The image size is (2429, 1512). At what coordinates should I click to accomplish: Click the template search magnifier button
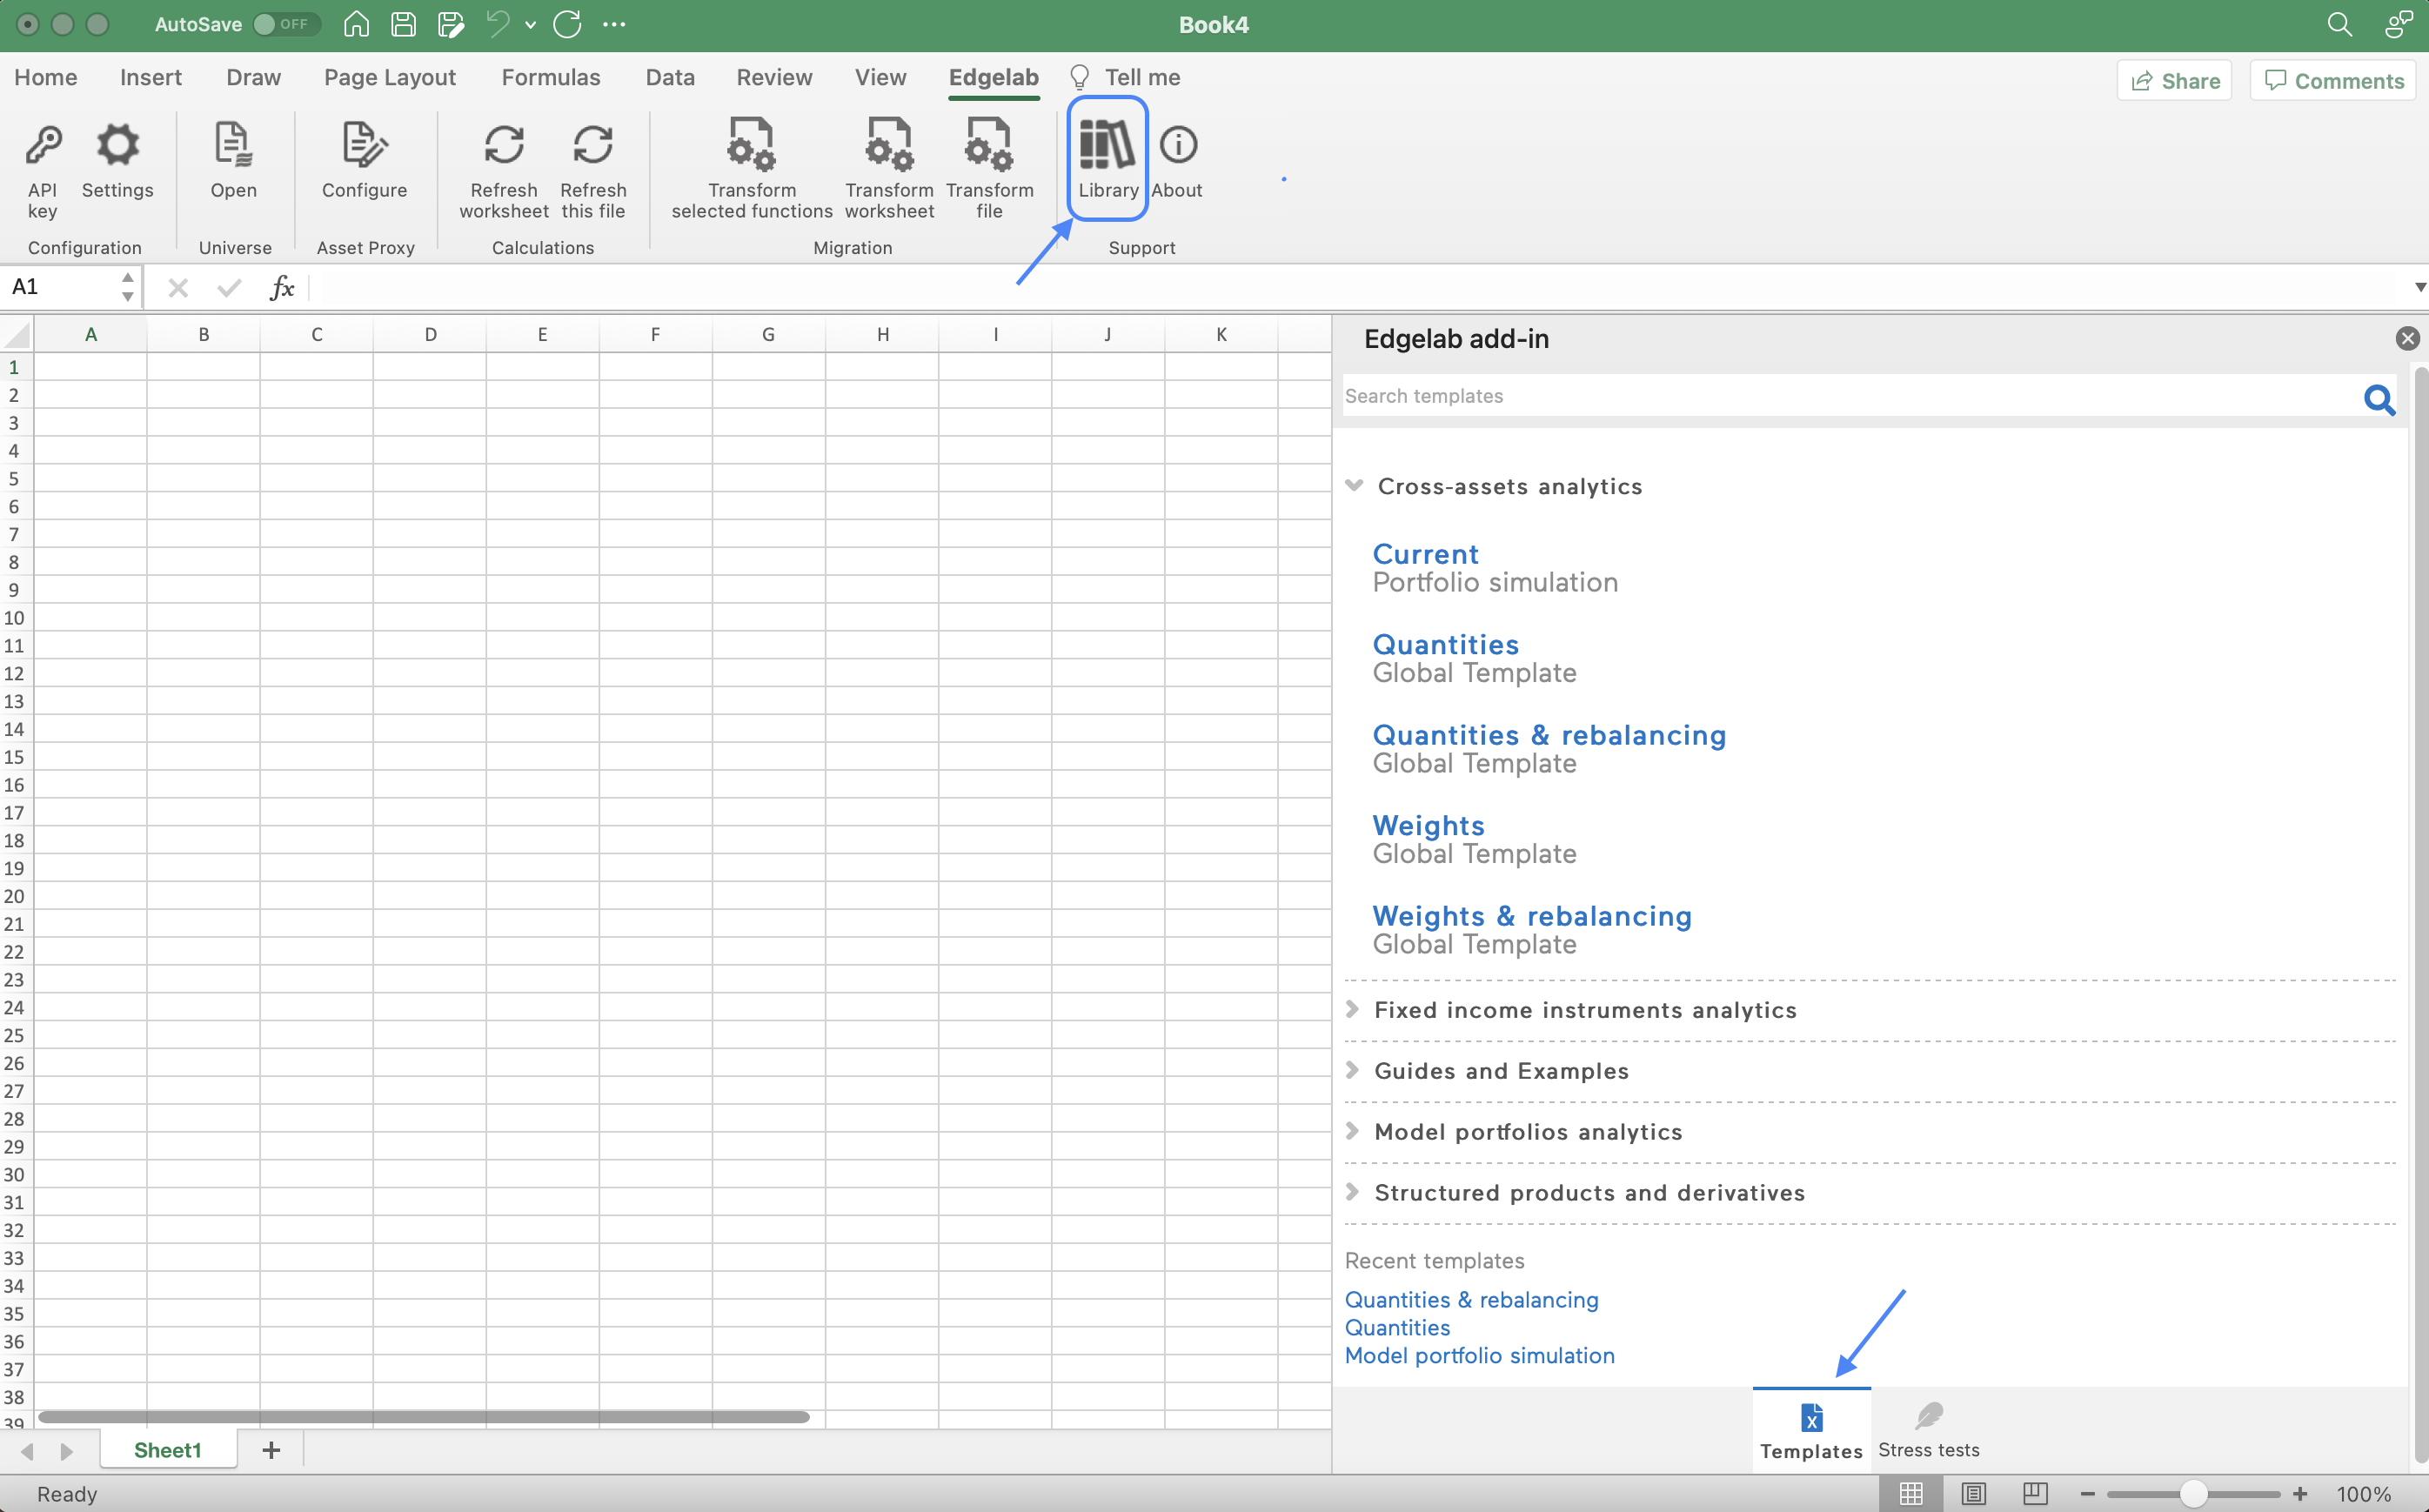[x=2379, y=399]
